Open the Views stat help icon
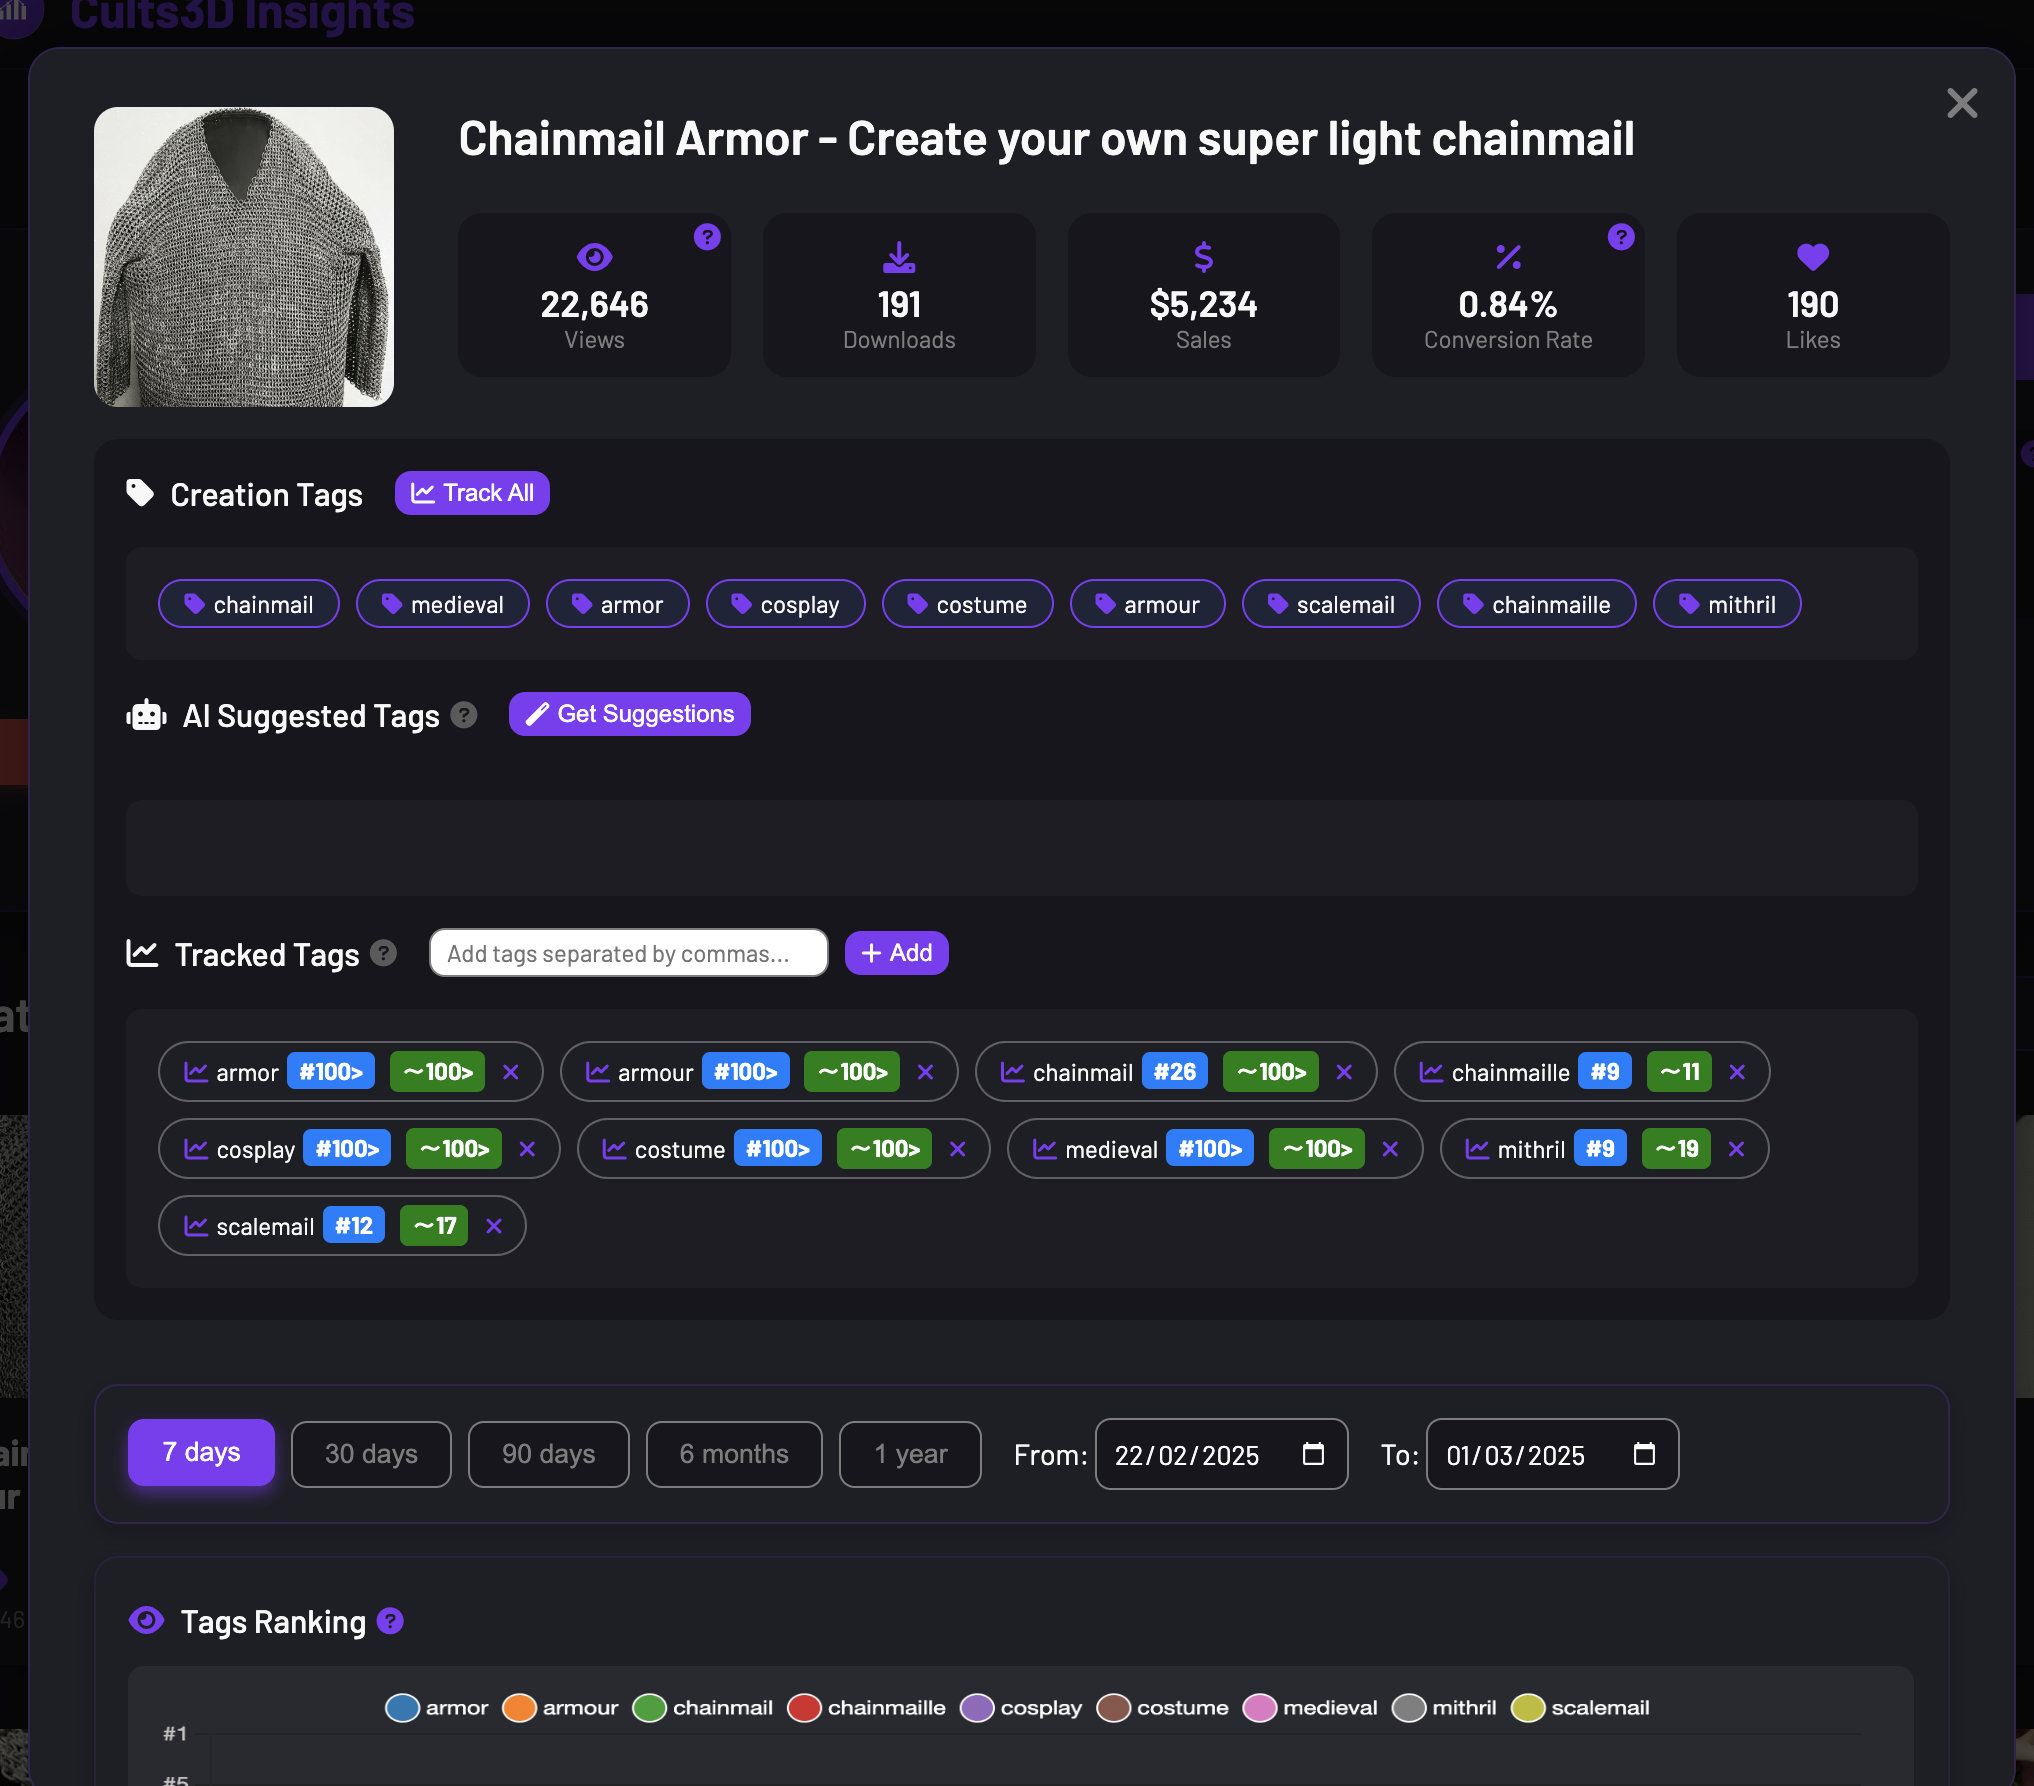2034x1786 pixels. tap(707, 237)
